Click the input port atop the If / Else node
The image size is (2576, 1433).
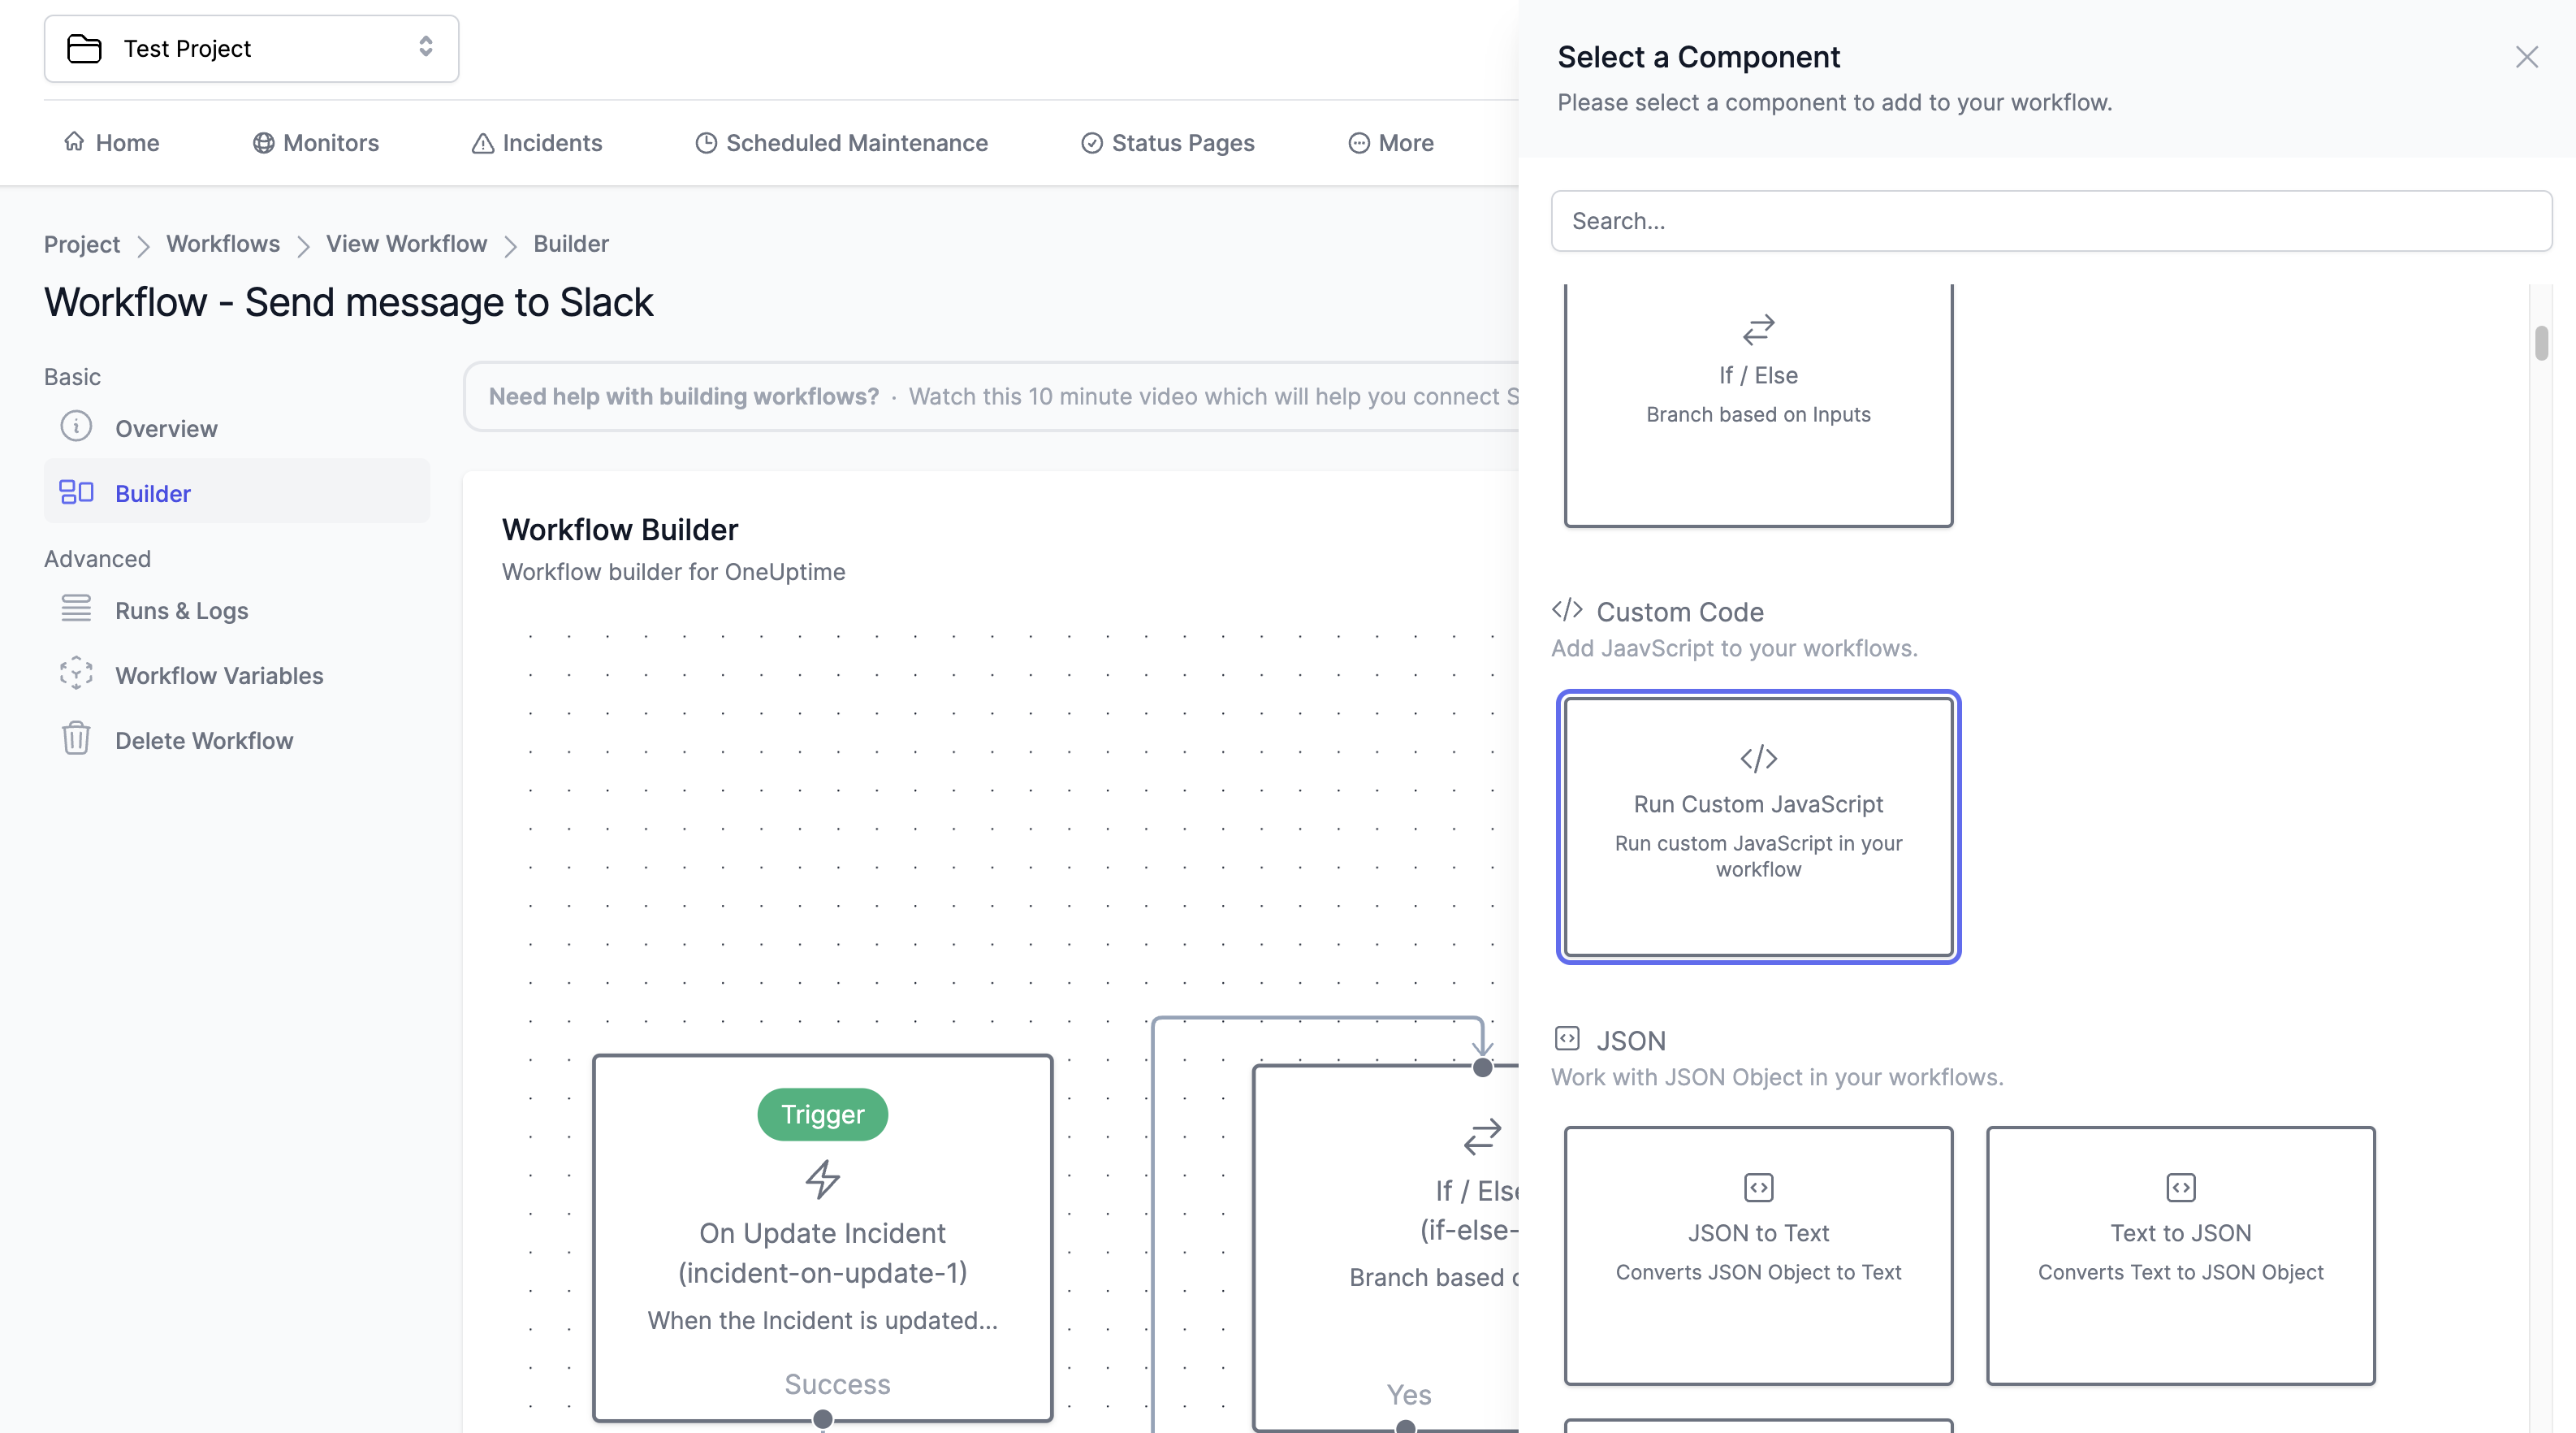coord(1482,1068)
